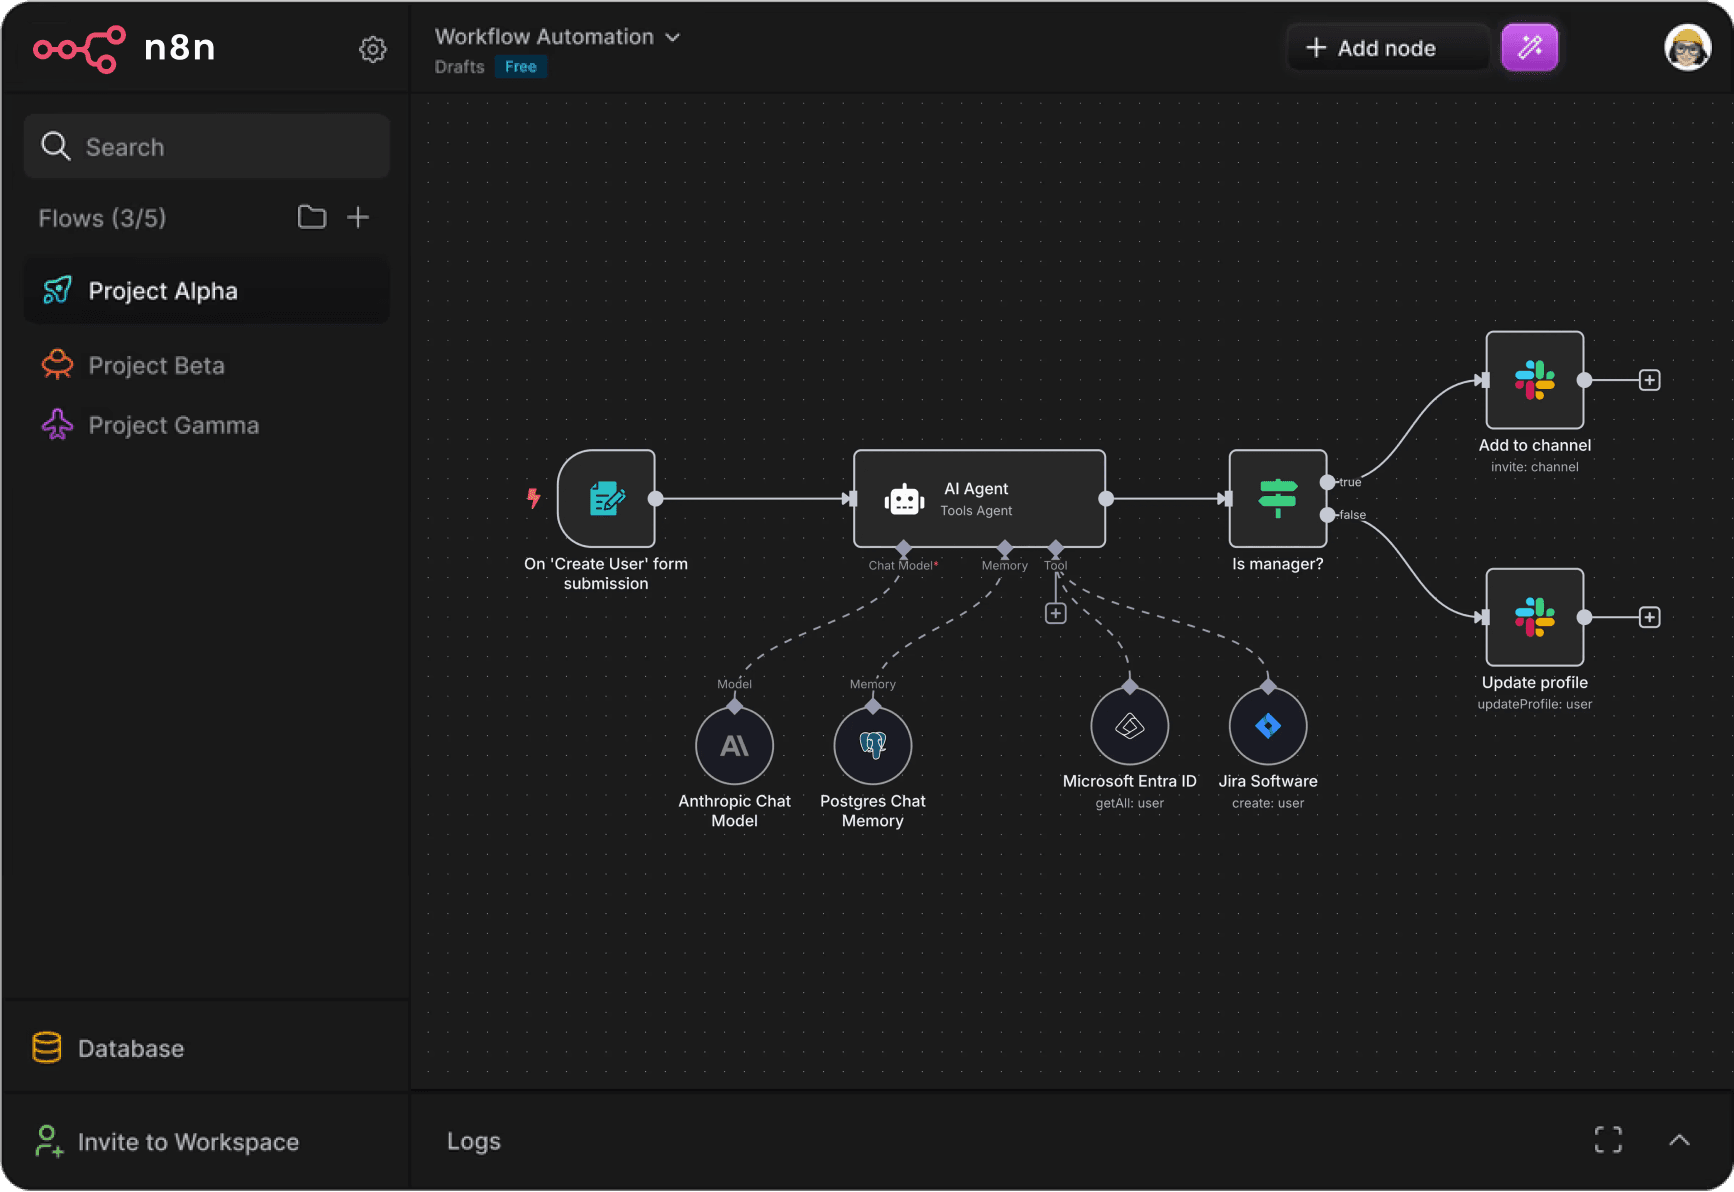Select the AI Agent robot icon

click(904, 499)
